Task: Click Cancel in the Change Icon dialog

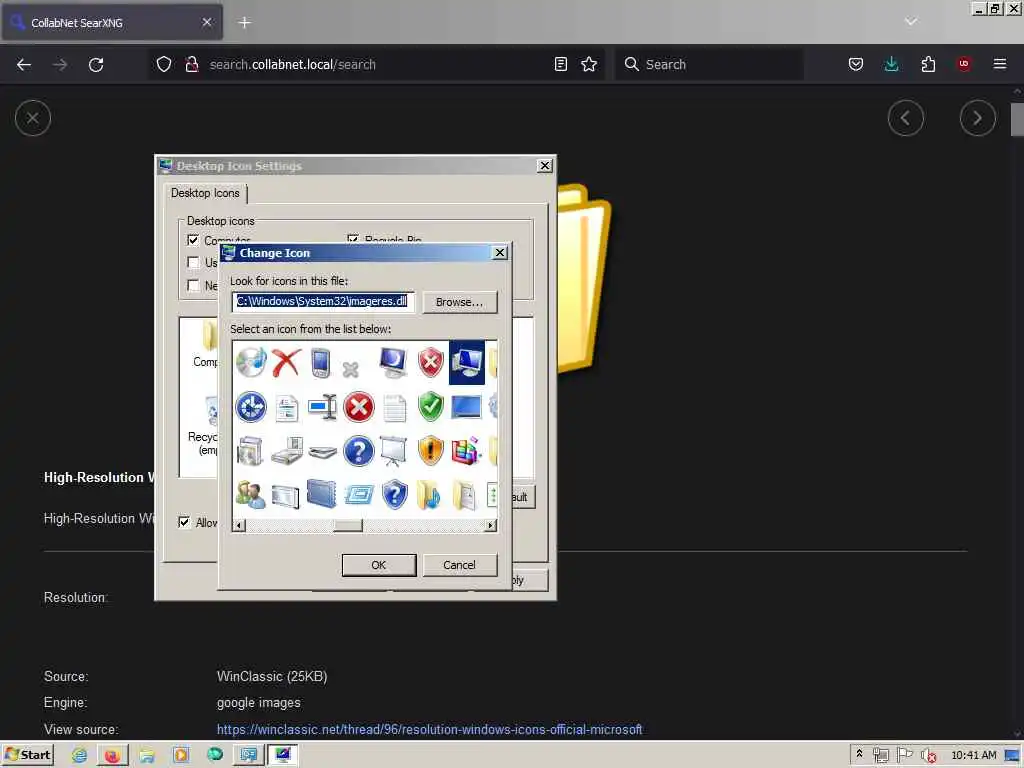Action: pos(460,565)
